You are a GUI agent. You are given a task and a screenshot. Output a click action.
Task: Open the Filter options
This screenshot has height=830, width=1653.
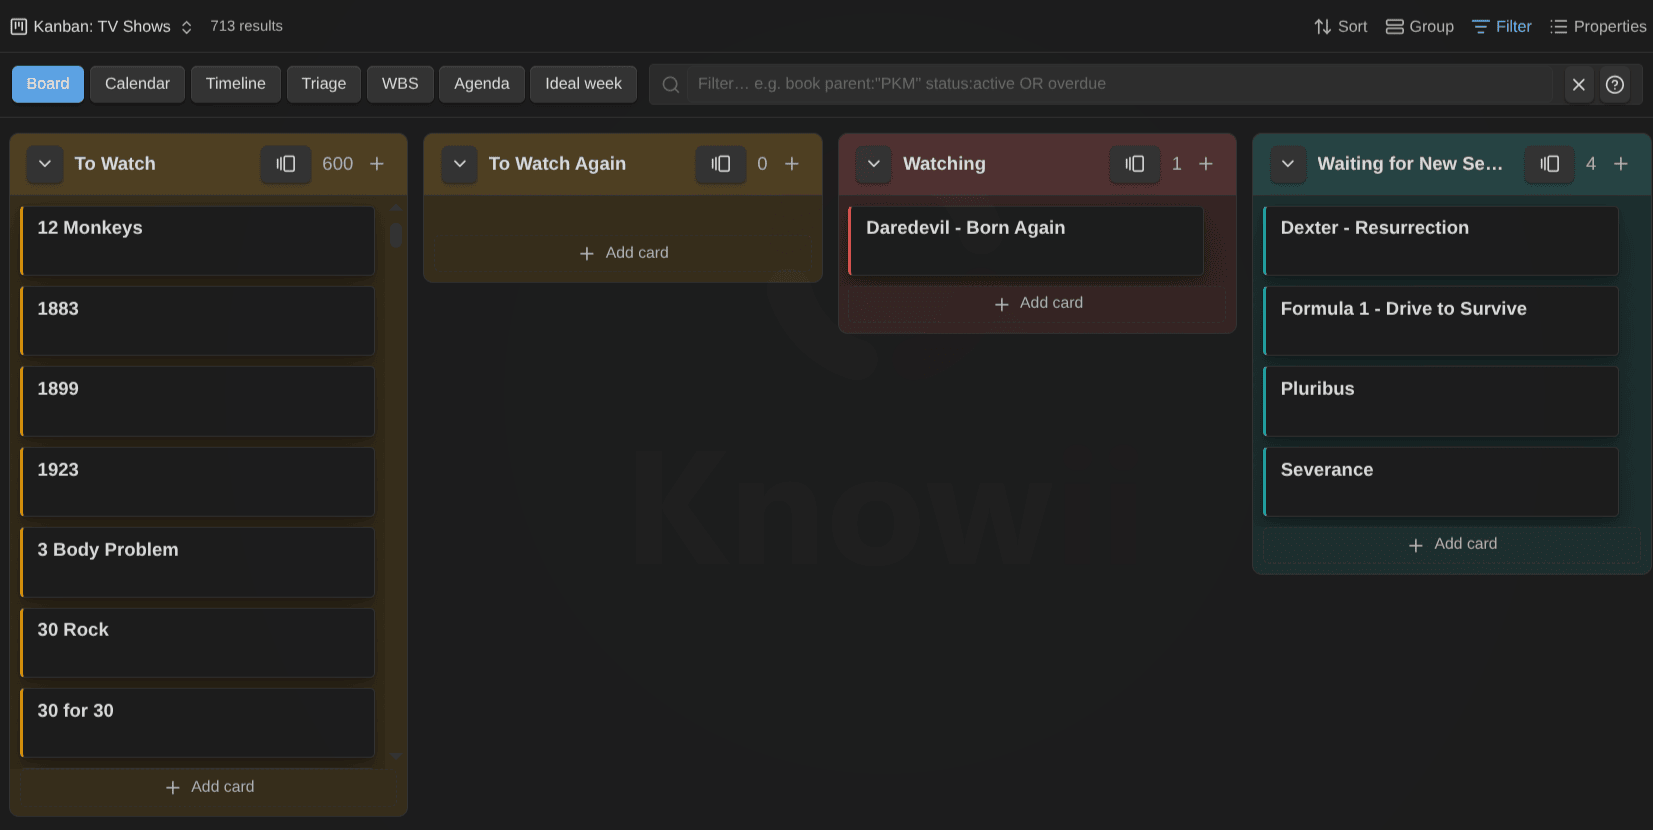click(1502, 27)
